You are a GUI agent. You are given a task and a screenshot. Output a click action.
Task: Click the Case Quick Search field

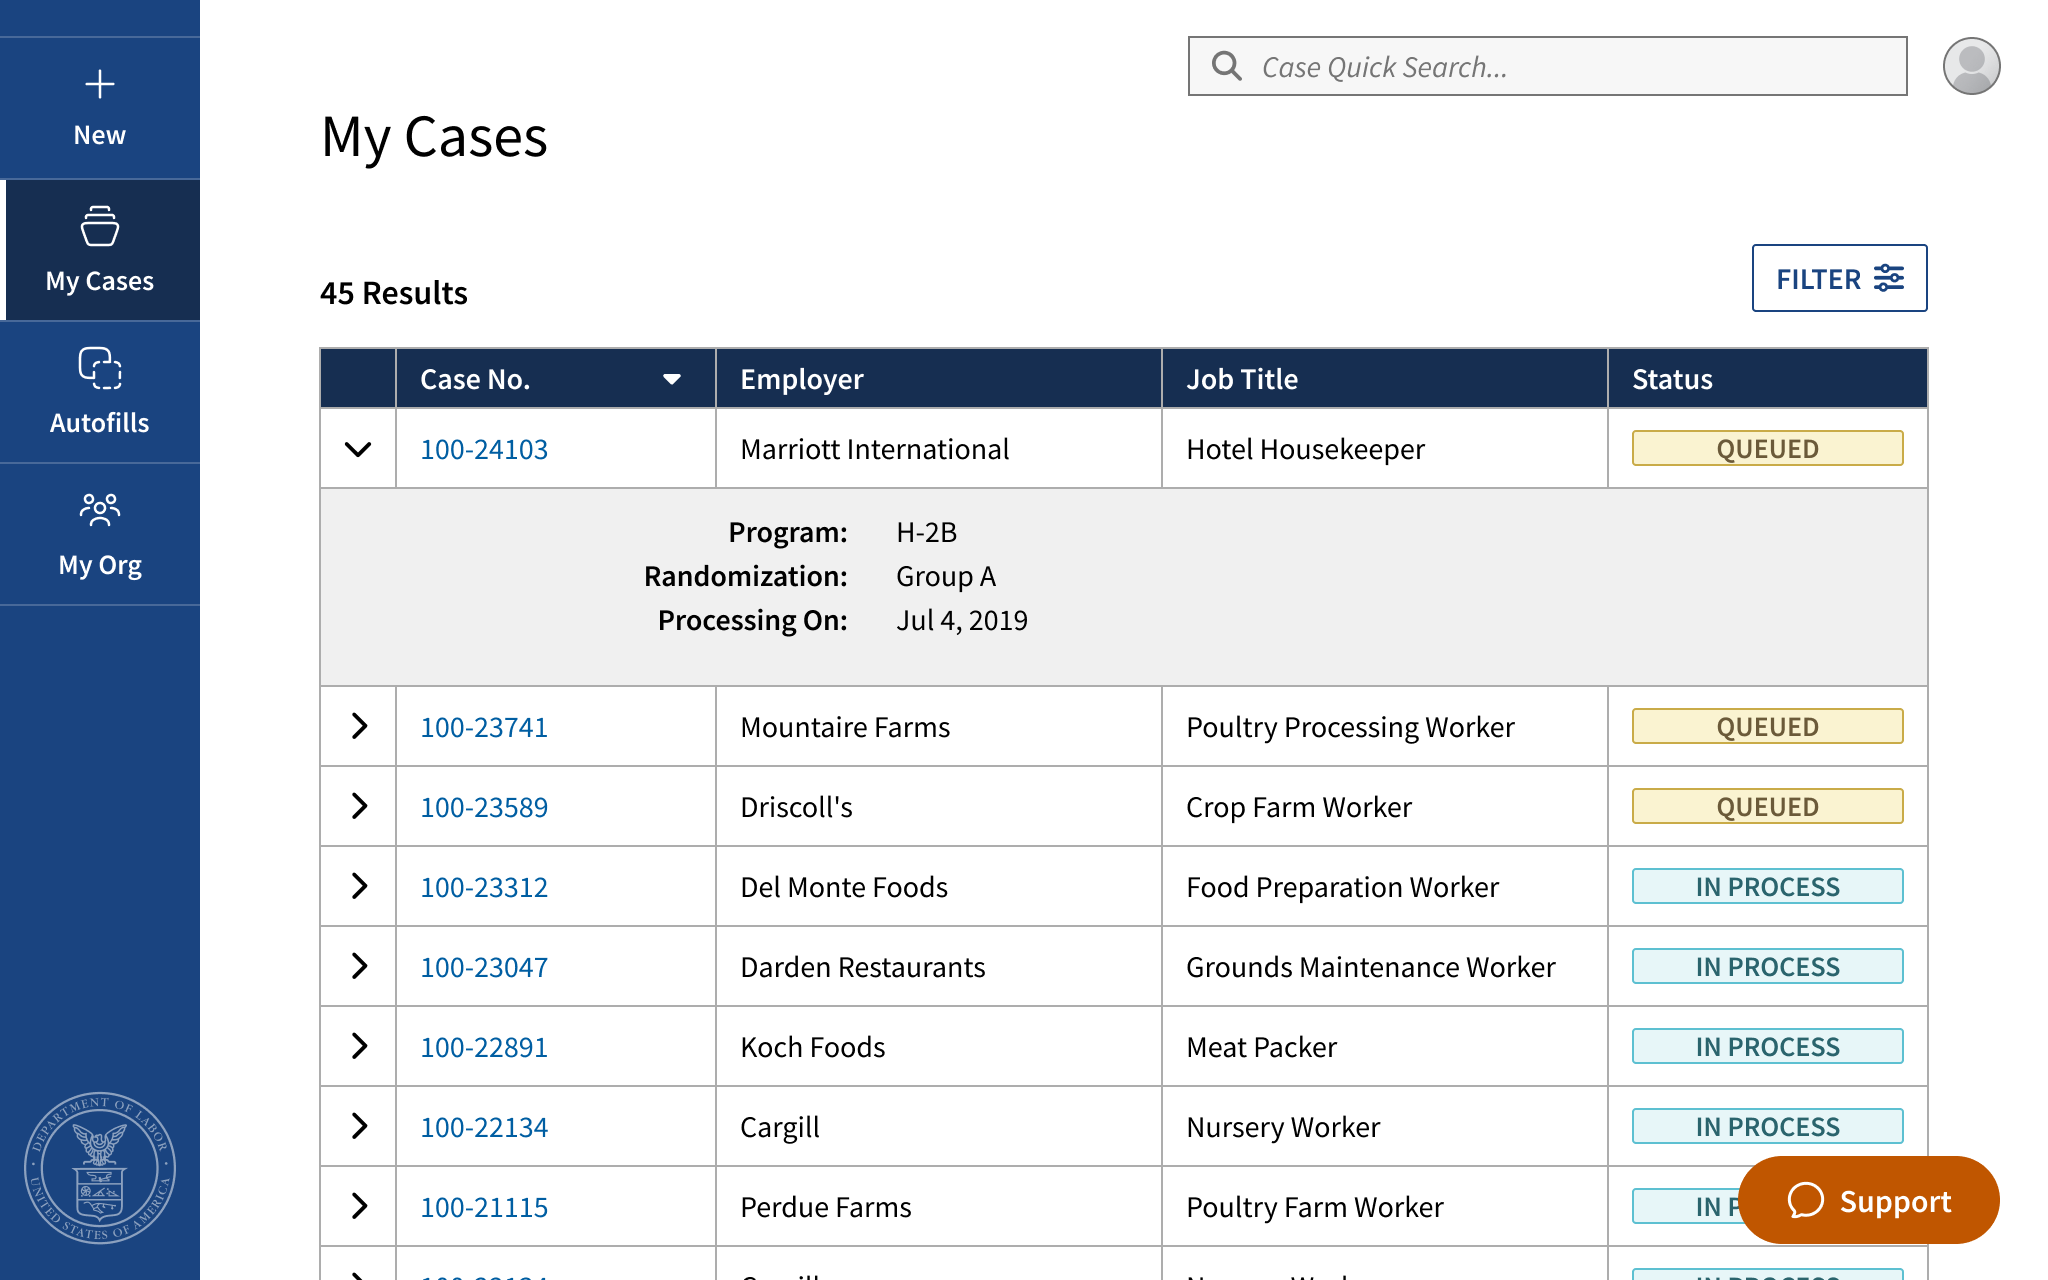(1547, 66)
